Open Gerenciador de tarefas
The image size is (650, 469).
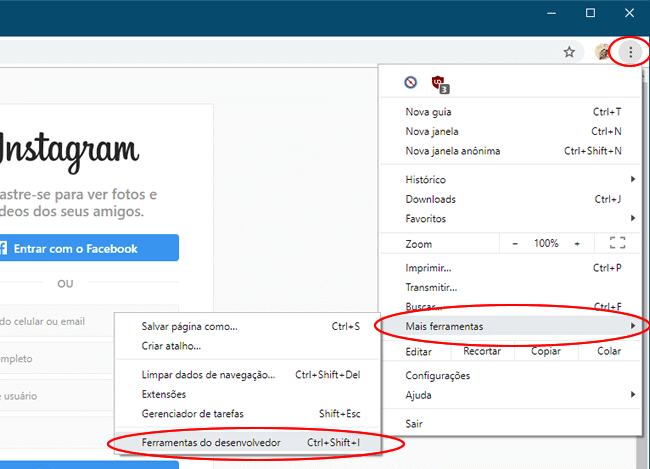pyautogui.click(x=247, y=414)
